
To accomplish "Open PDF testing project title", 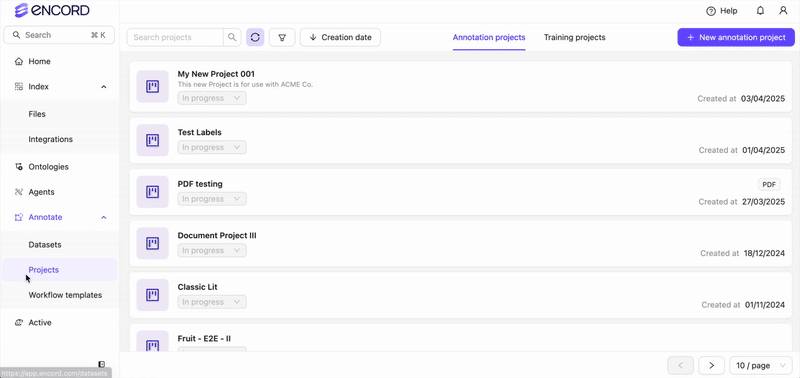I will click(x=200, y=184).
